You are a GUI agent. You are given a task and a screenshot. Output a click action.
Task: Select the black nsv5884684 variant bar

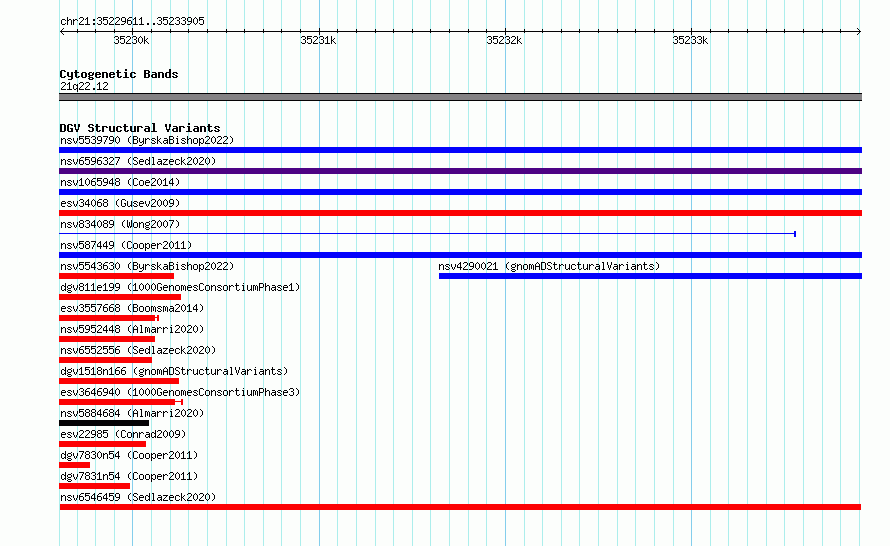point(104,423)
